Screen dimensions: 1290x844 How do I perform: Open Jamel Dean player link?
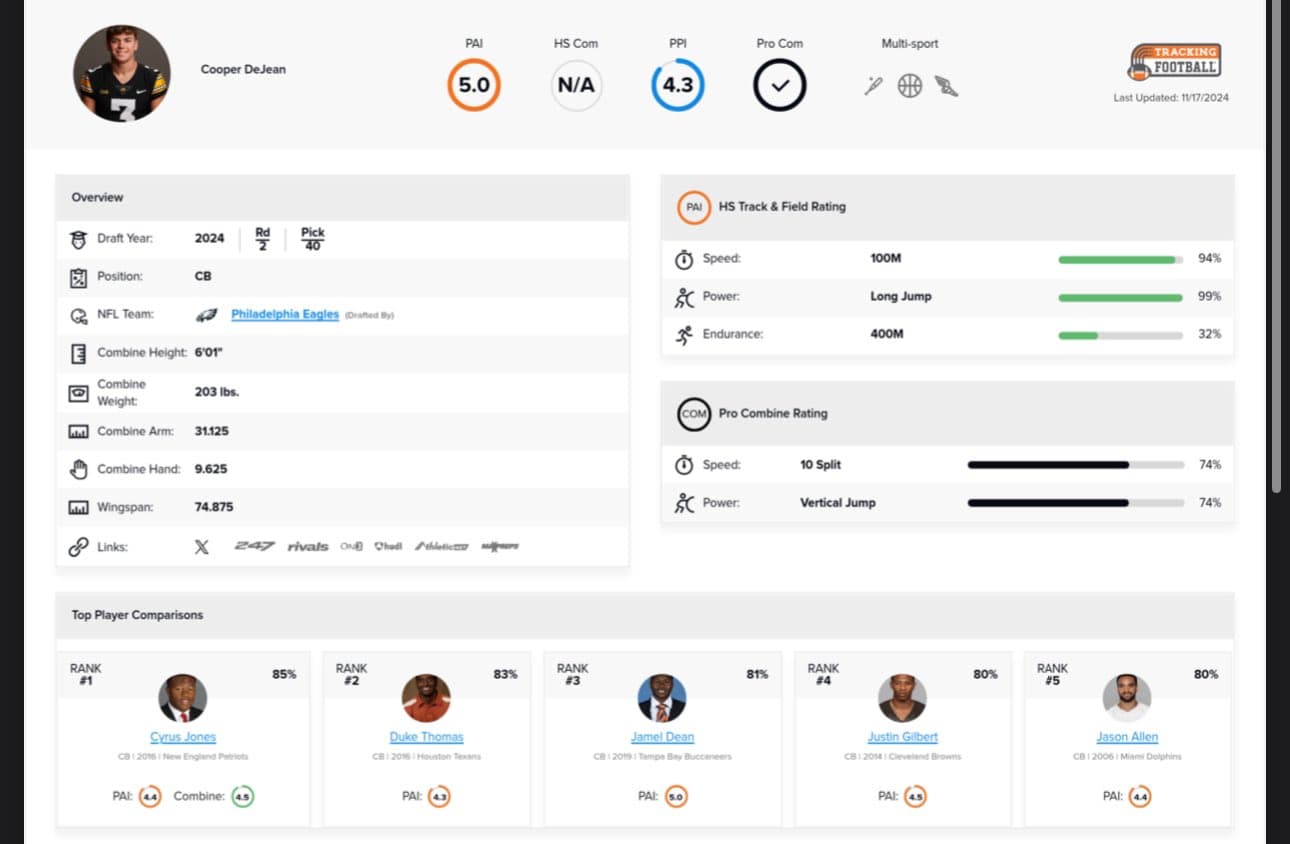coord(662,737)
